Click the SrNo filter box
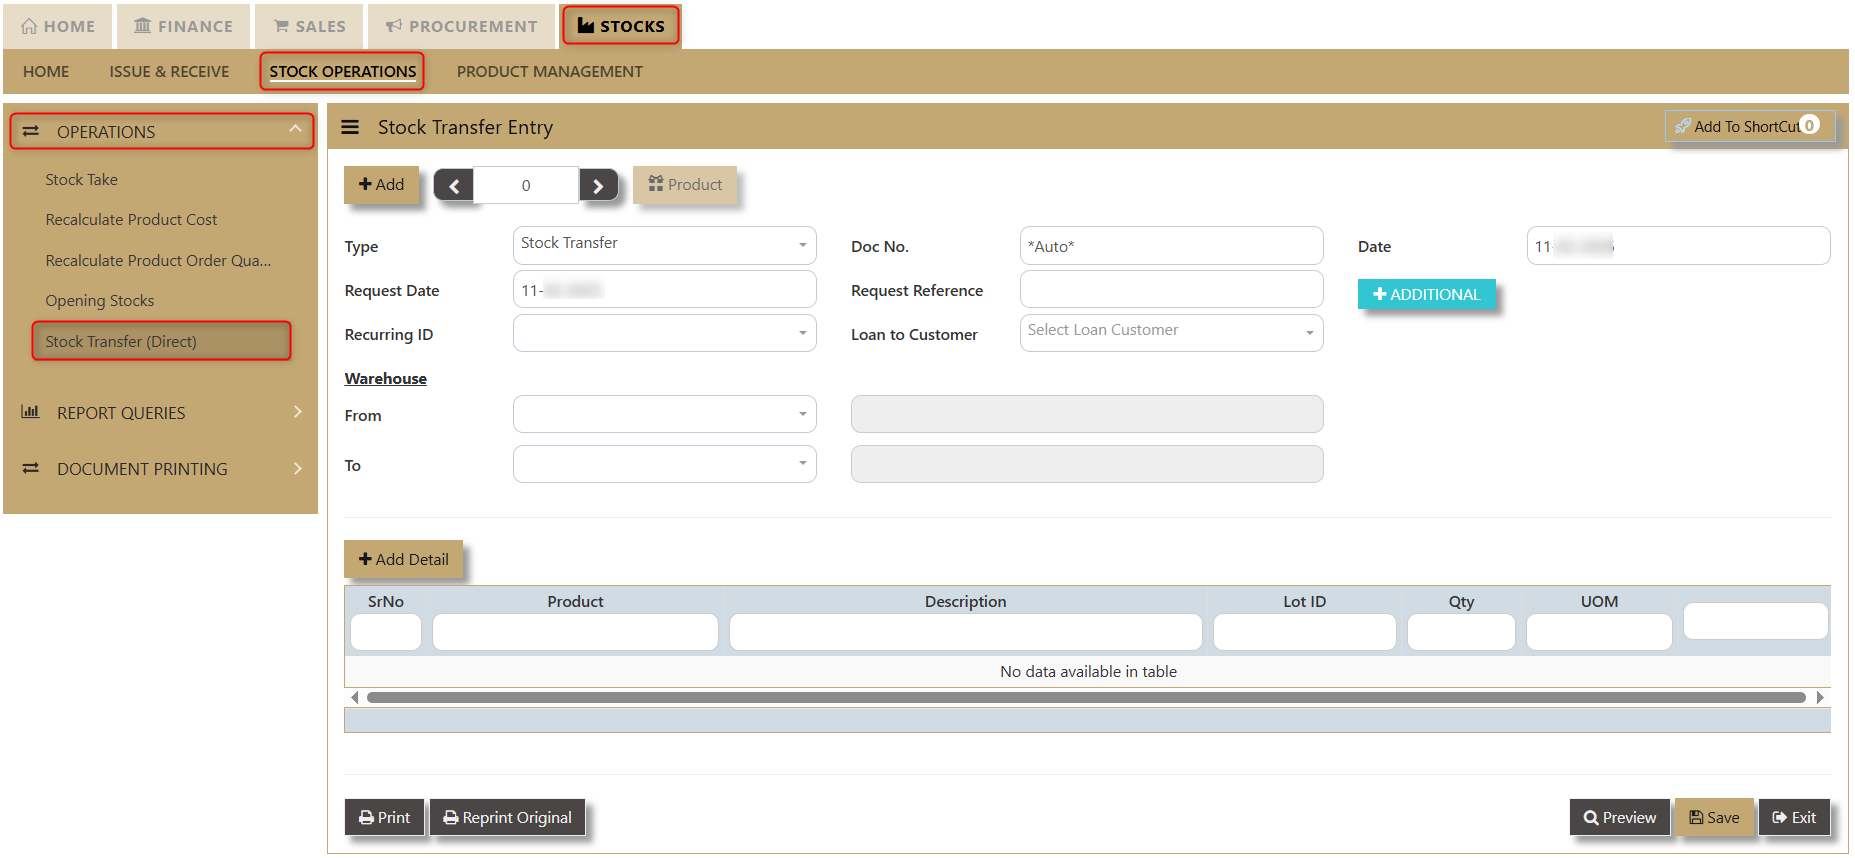The width and height of the screenshot is (1855, 858). click(x=386, y=632)
